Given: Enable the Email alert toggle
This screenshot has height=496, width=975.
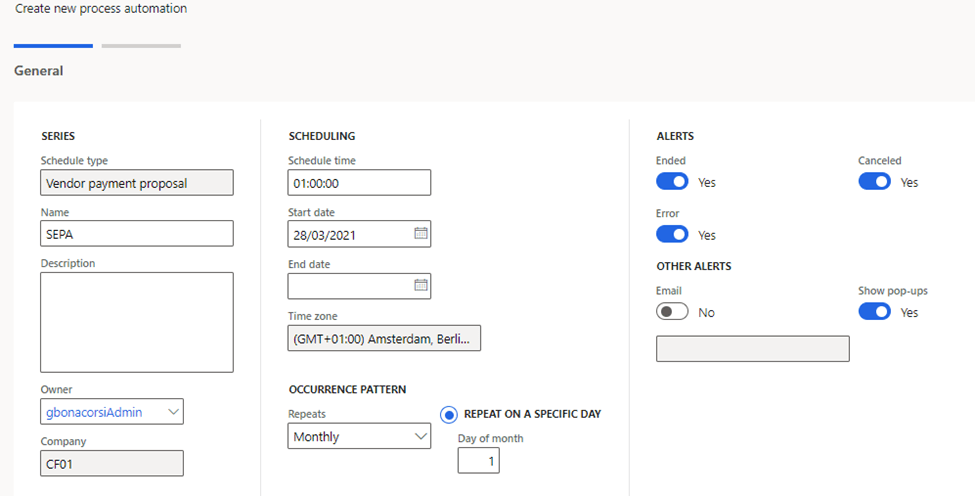Looking at the screenshot, I should tap(672, 312).
